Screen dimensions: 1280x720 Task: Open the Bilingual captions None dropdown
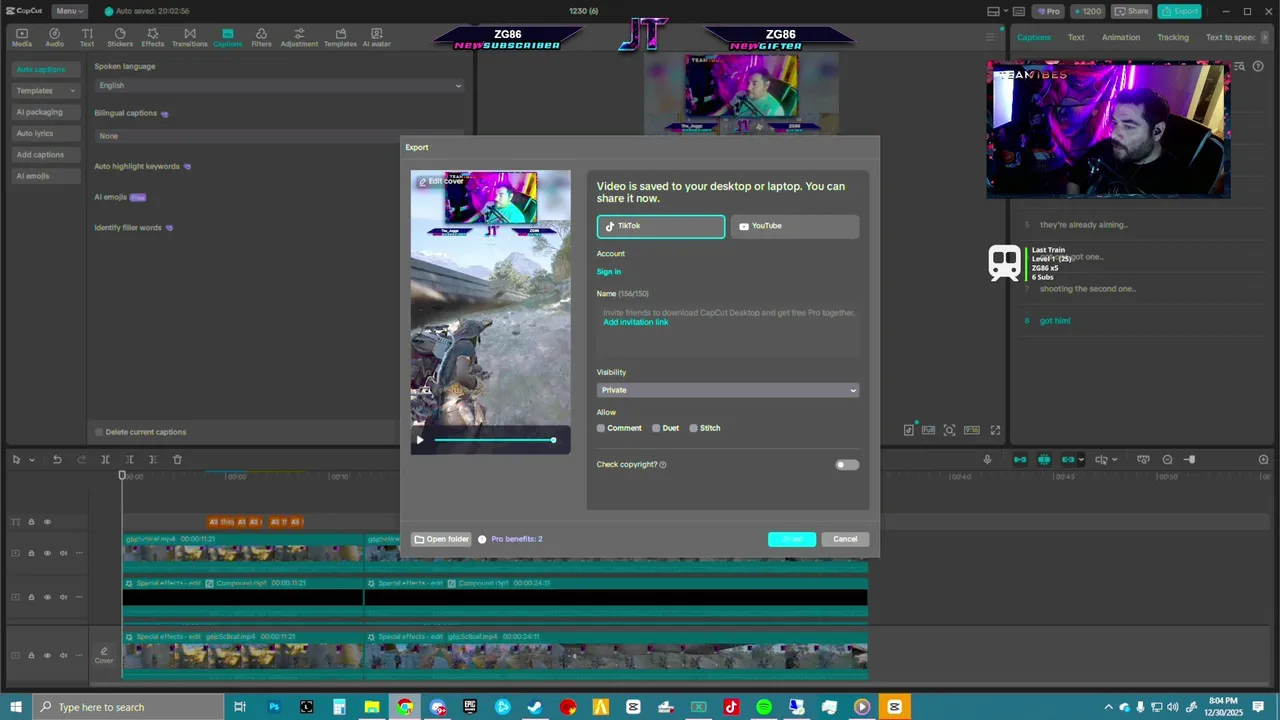[279, 136]
